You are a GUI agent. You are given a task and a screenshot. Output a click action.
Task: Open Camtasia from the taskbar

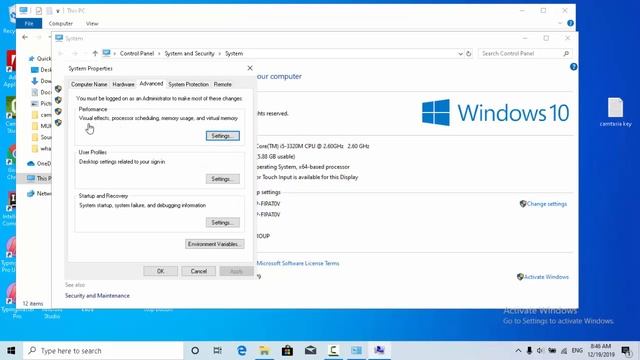[x=333, y=351]
